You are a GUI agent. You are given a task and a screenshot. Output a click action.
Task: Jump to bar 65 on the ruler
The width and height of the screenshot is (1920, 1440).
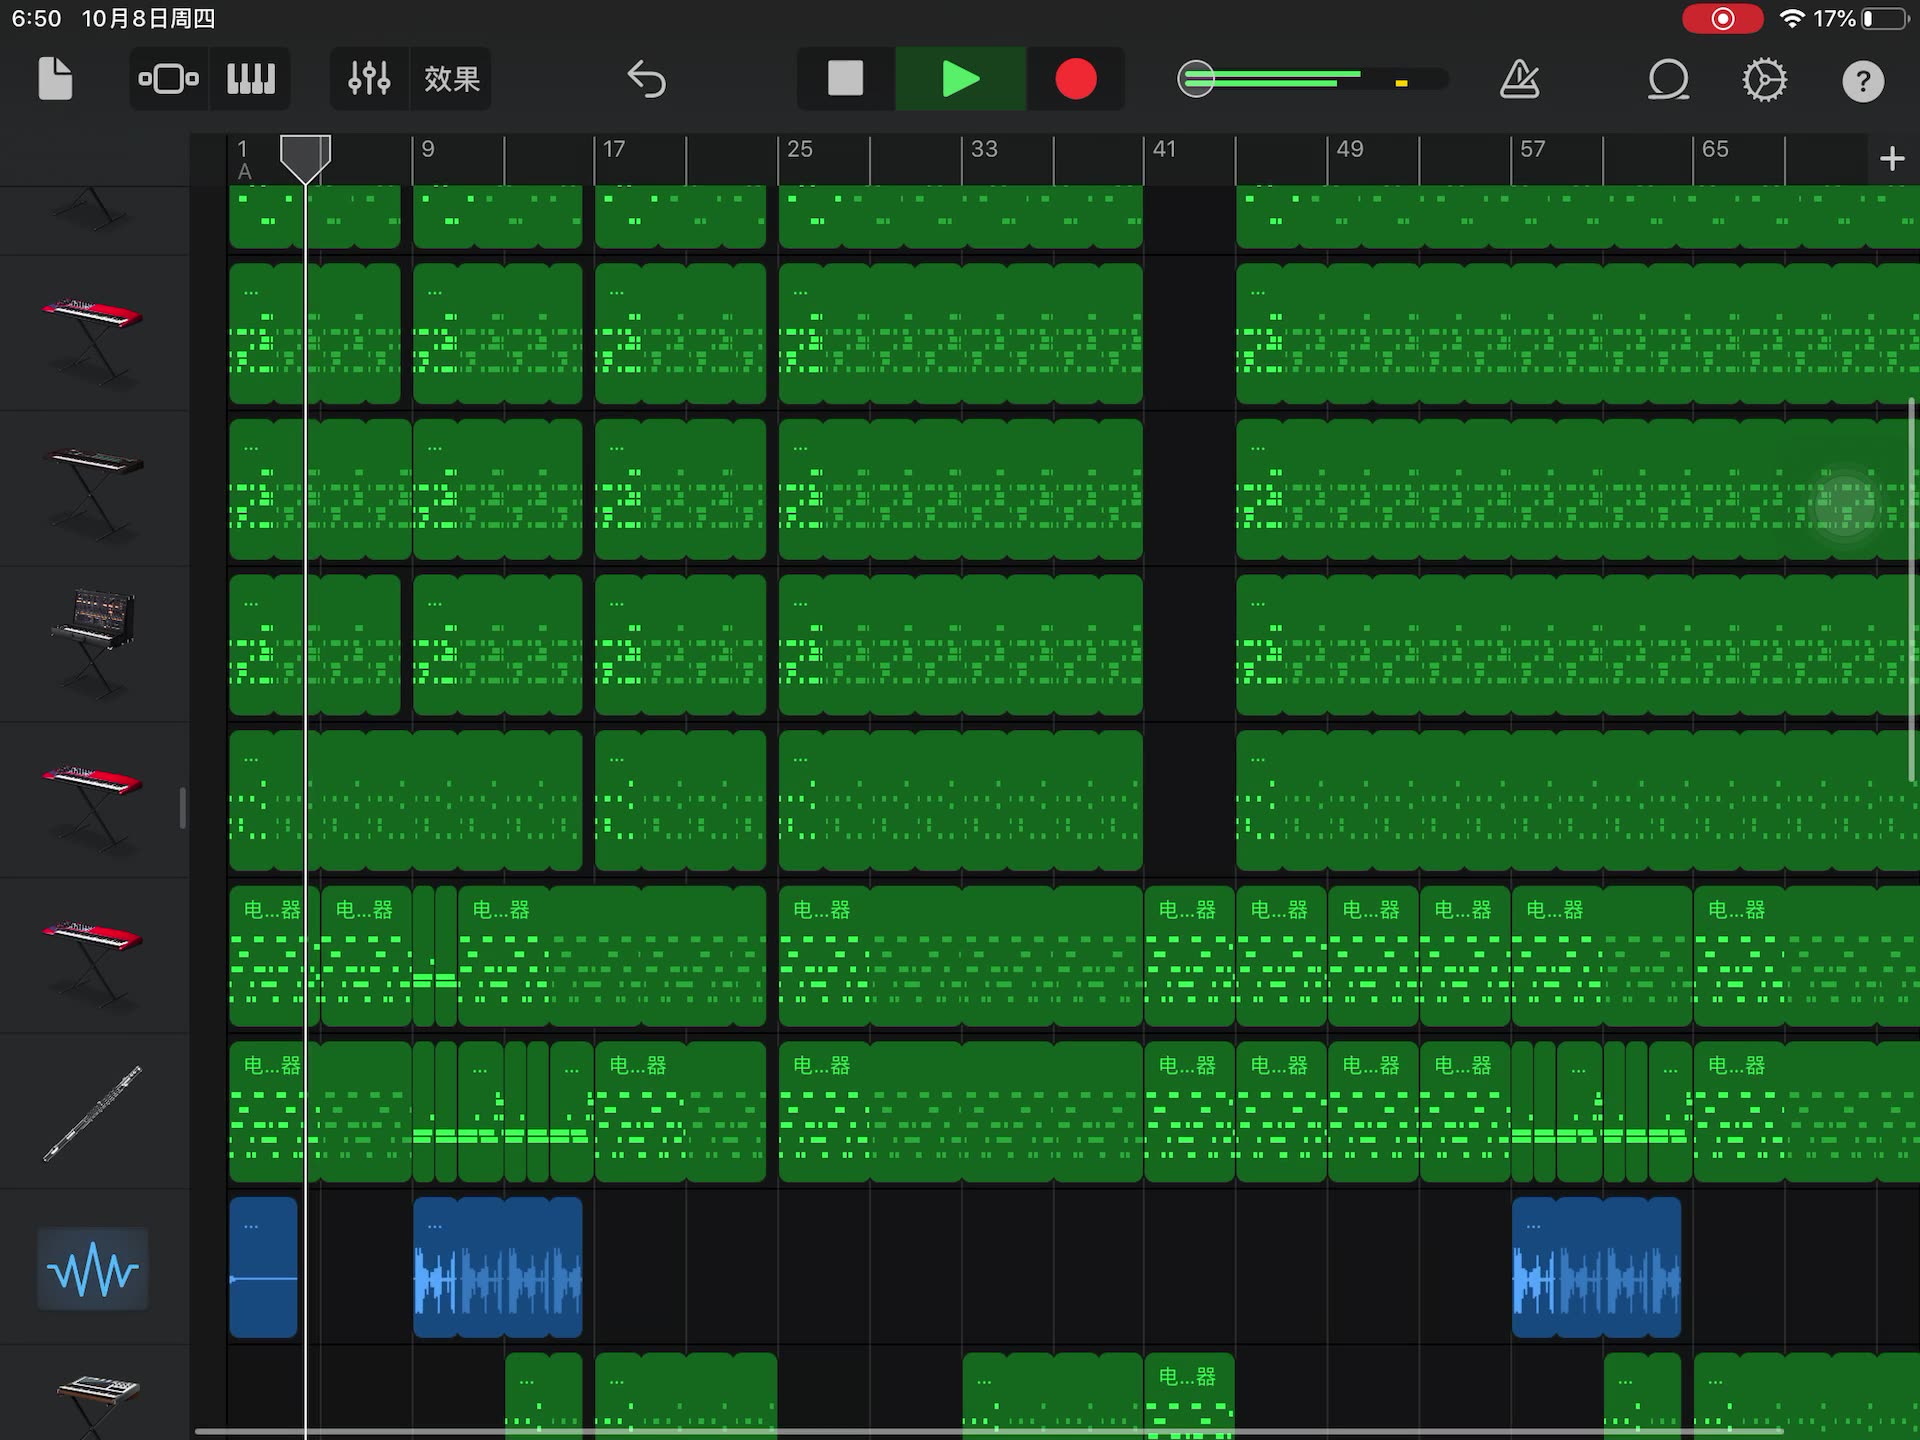(x=1715, y=150)
